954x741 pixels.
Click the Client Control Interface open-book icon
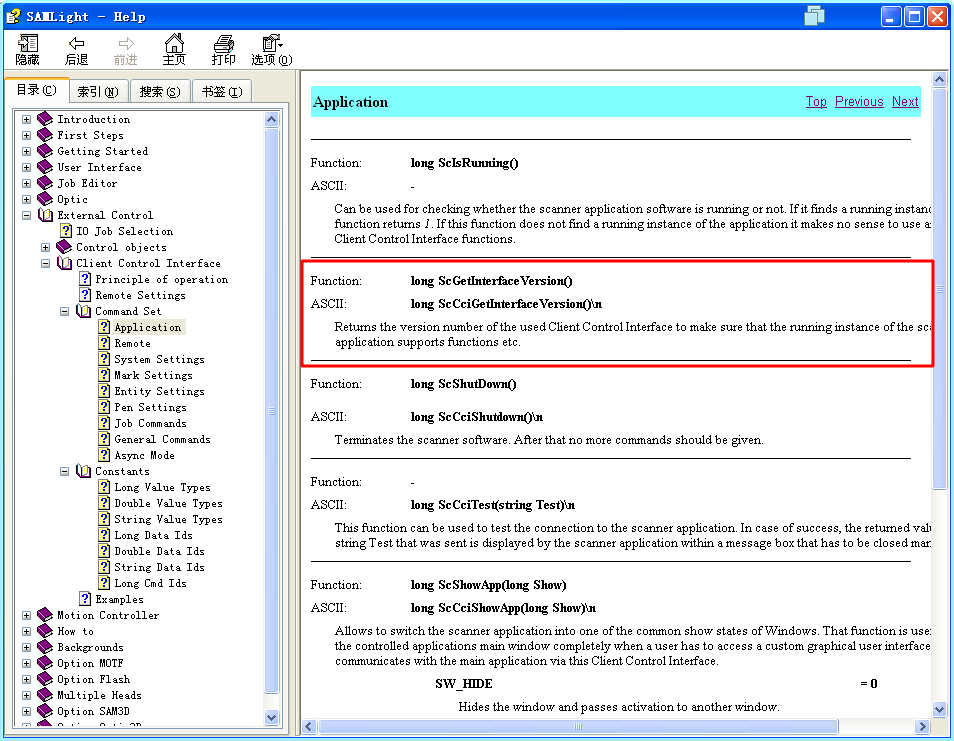click(64, 263)
